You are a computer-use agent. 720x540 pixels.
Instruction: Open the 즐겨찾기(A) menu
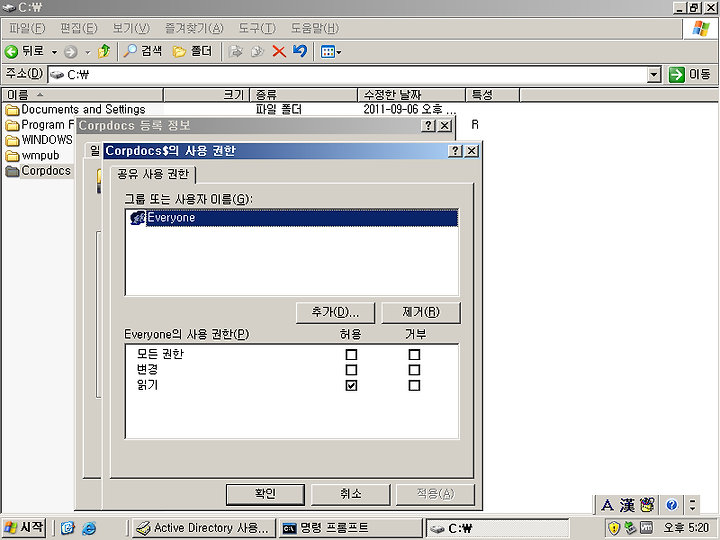point(194,28)
